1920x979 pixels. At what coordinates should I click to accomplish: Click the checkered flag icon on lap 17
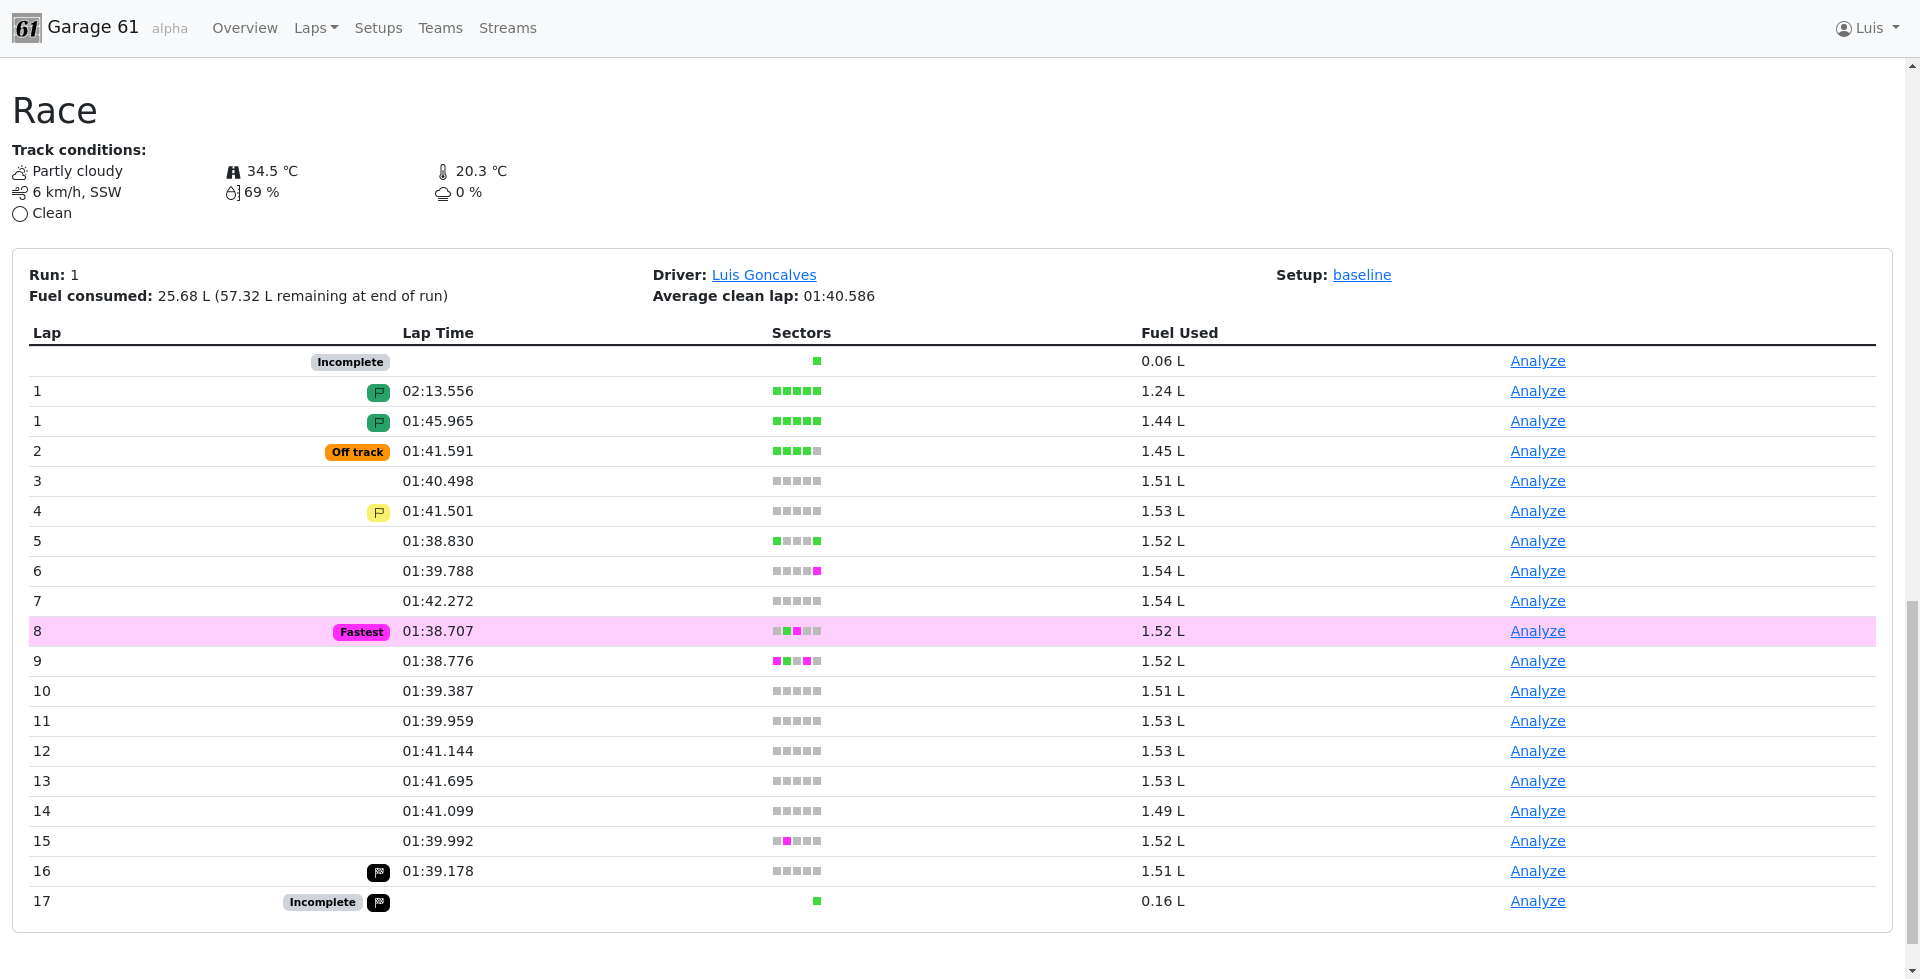(378, 903)
